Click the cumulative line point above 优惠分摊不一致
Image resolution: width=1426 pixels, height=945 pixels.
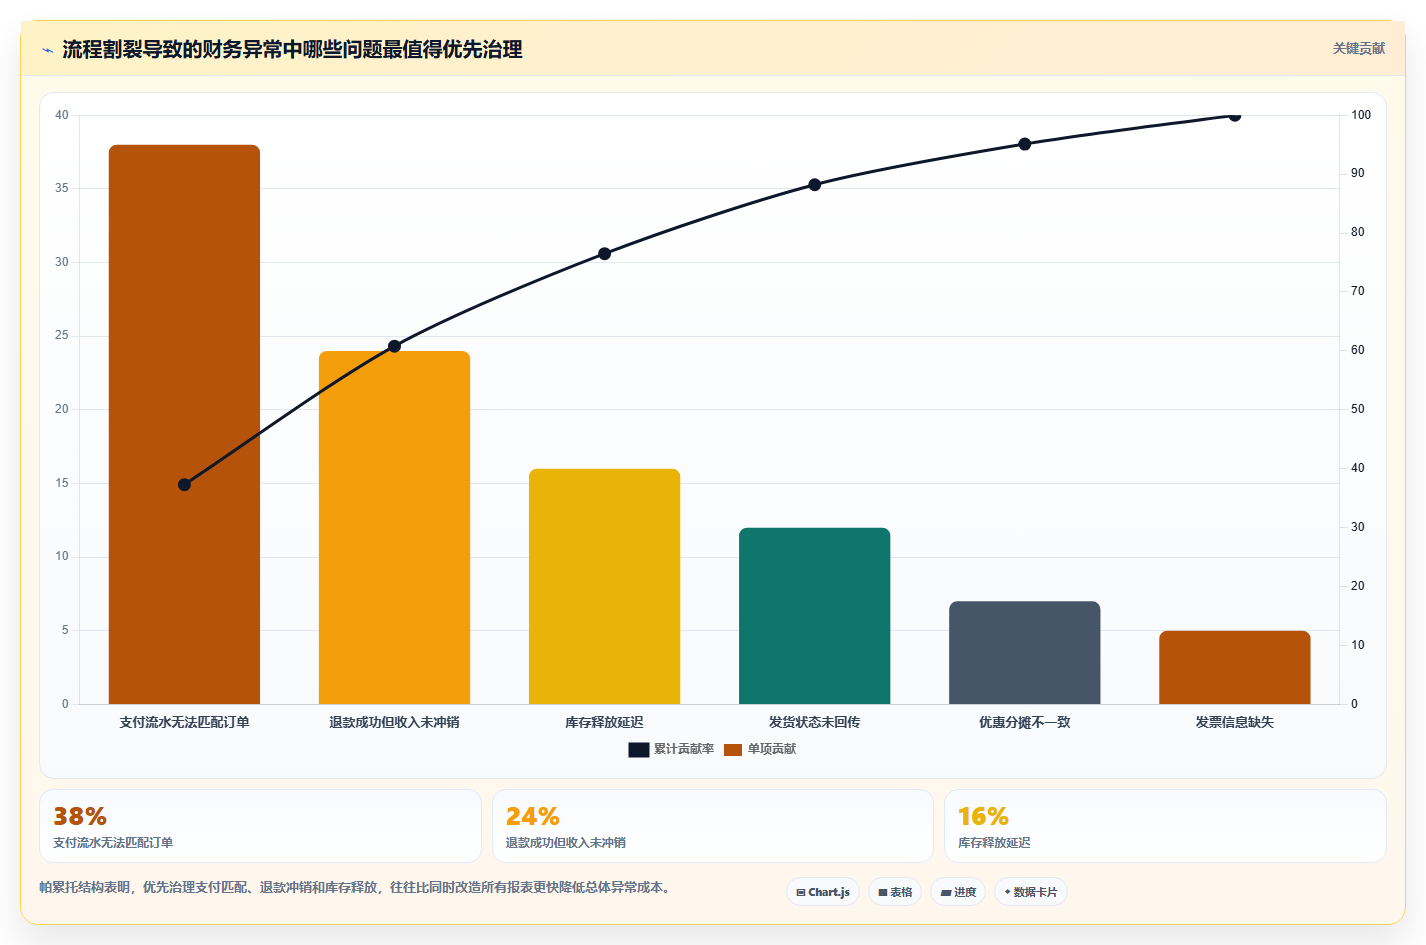pyautogui.click(x=1024, y=144)
